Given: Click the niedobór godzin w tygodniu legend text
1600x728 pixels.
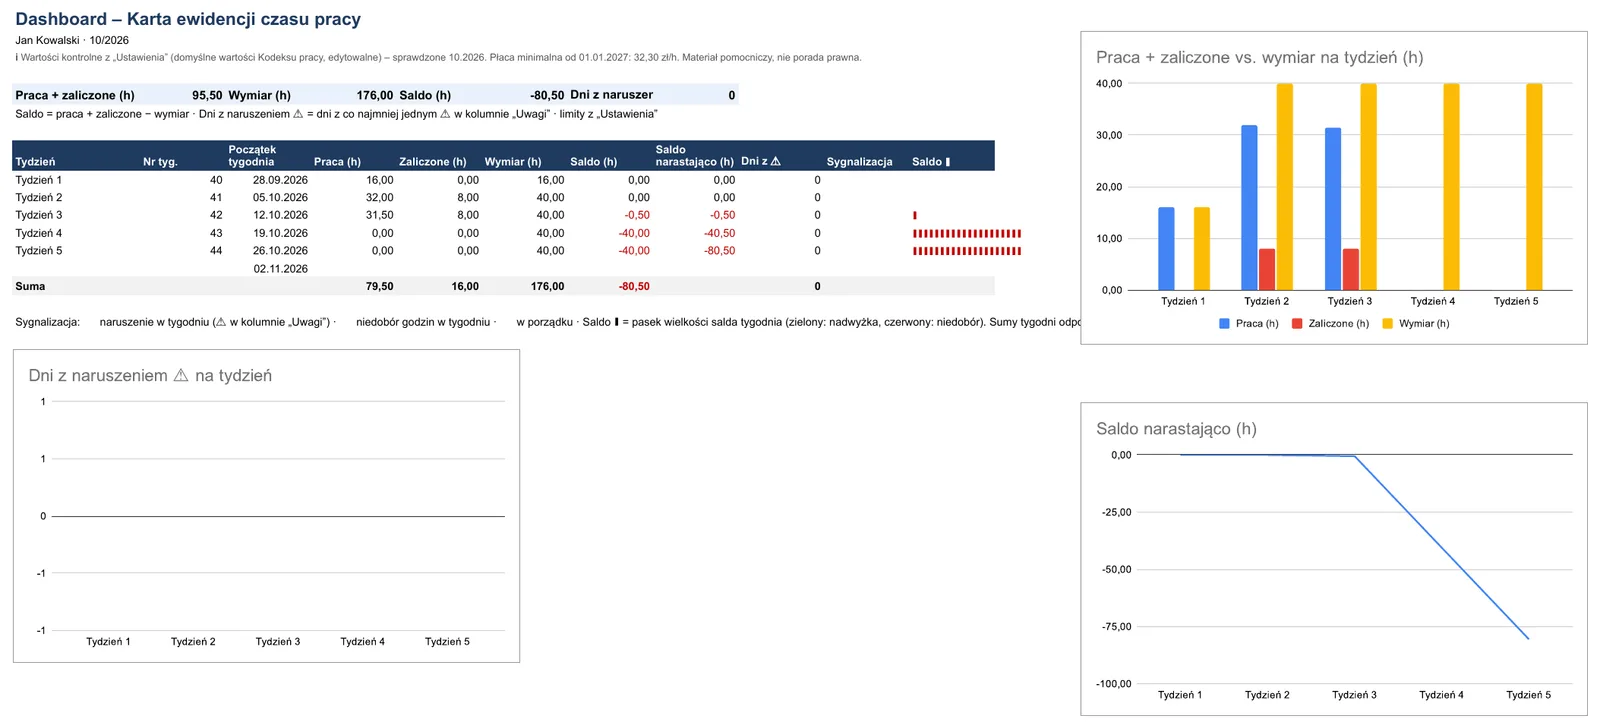Looking at the screenshot, I should (x=423, y=322).
